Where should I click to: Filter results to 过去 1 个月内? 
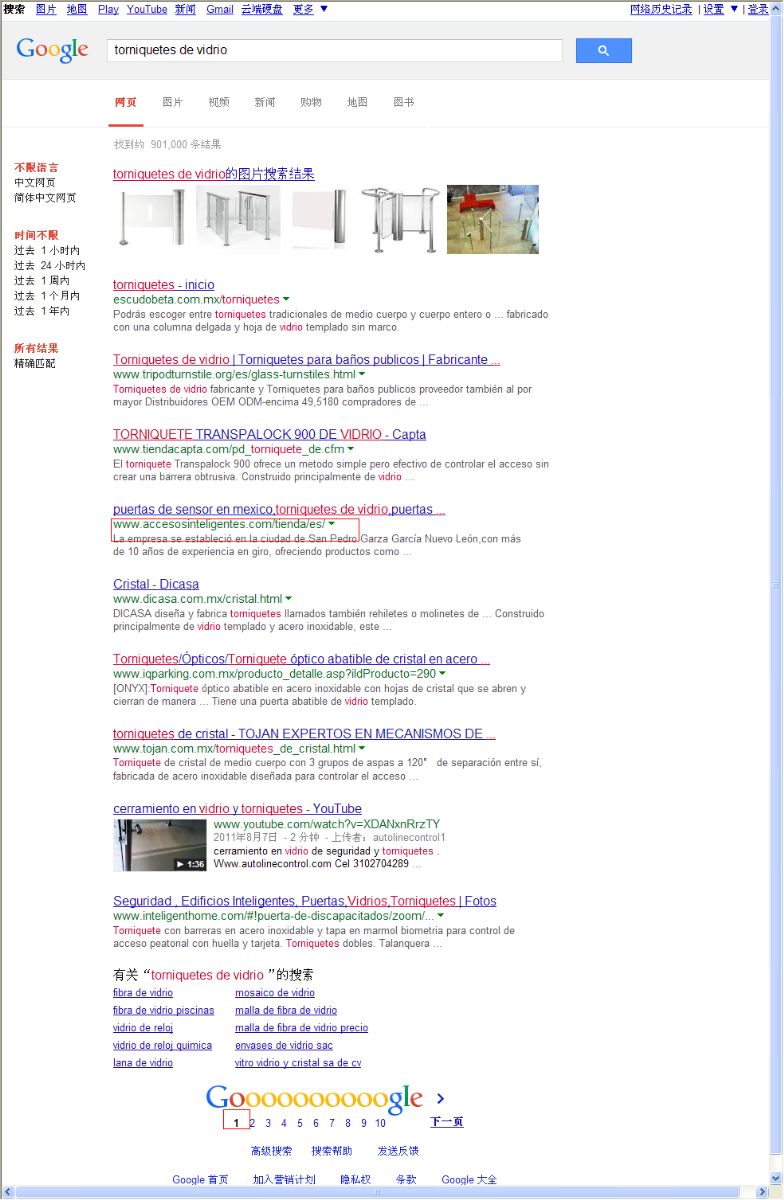(x=47, y=295)
